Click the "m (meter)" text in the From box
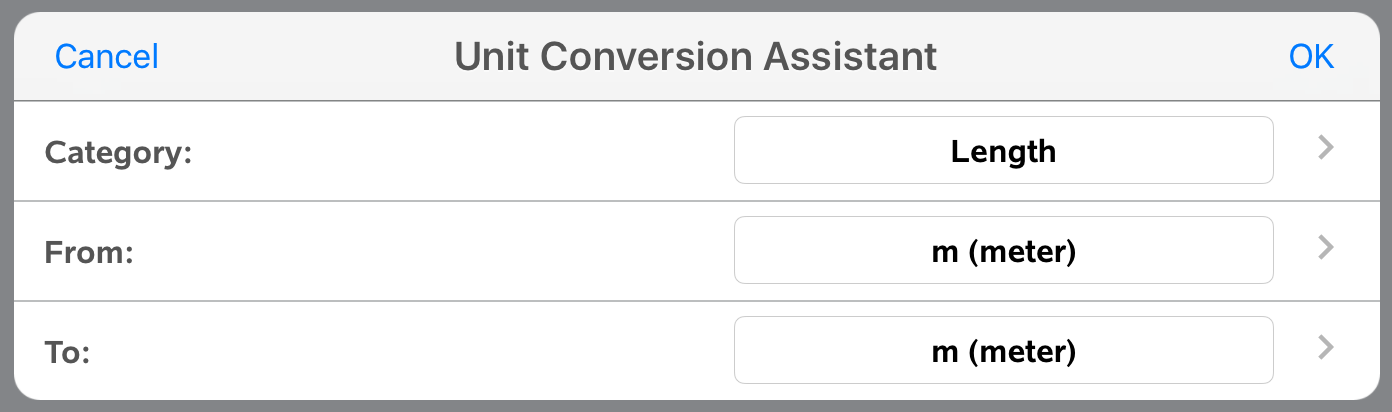Viewport: 1392px width, 412px height. click(x=1003, y=252)
